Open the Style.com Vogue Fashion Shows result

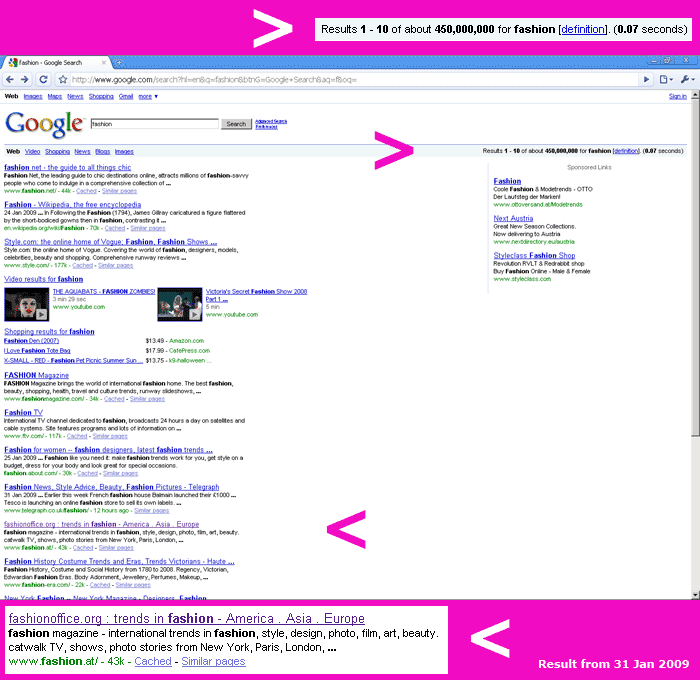pyautogui.click(x=110, y=242)
